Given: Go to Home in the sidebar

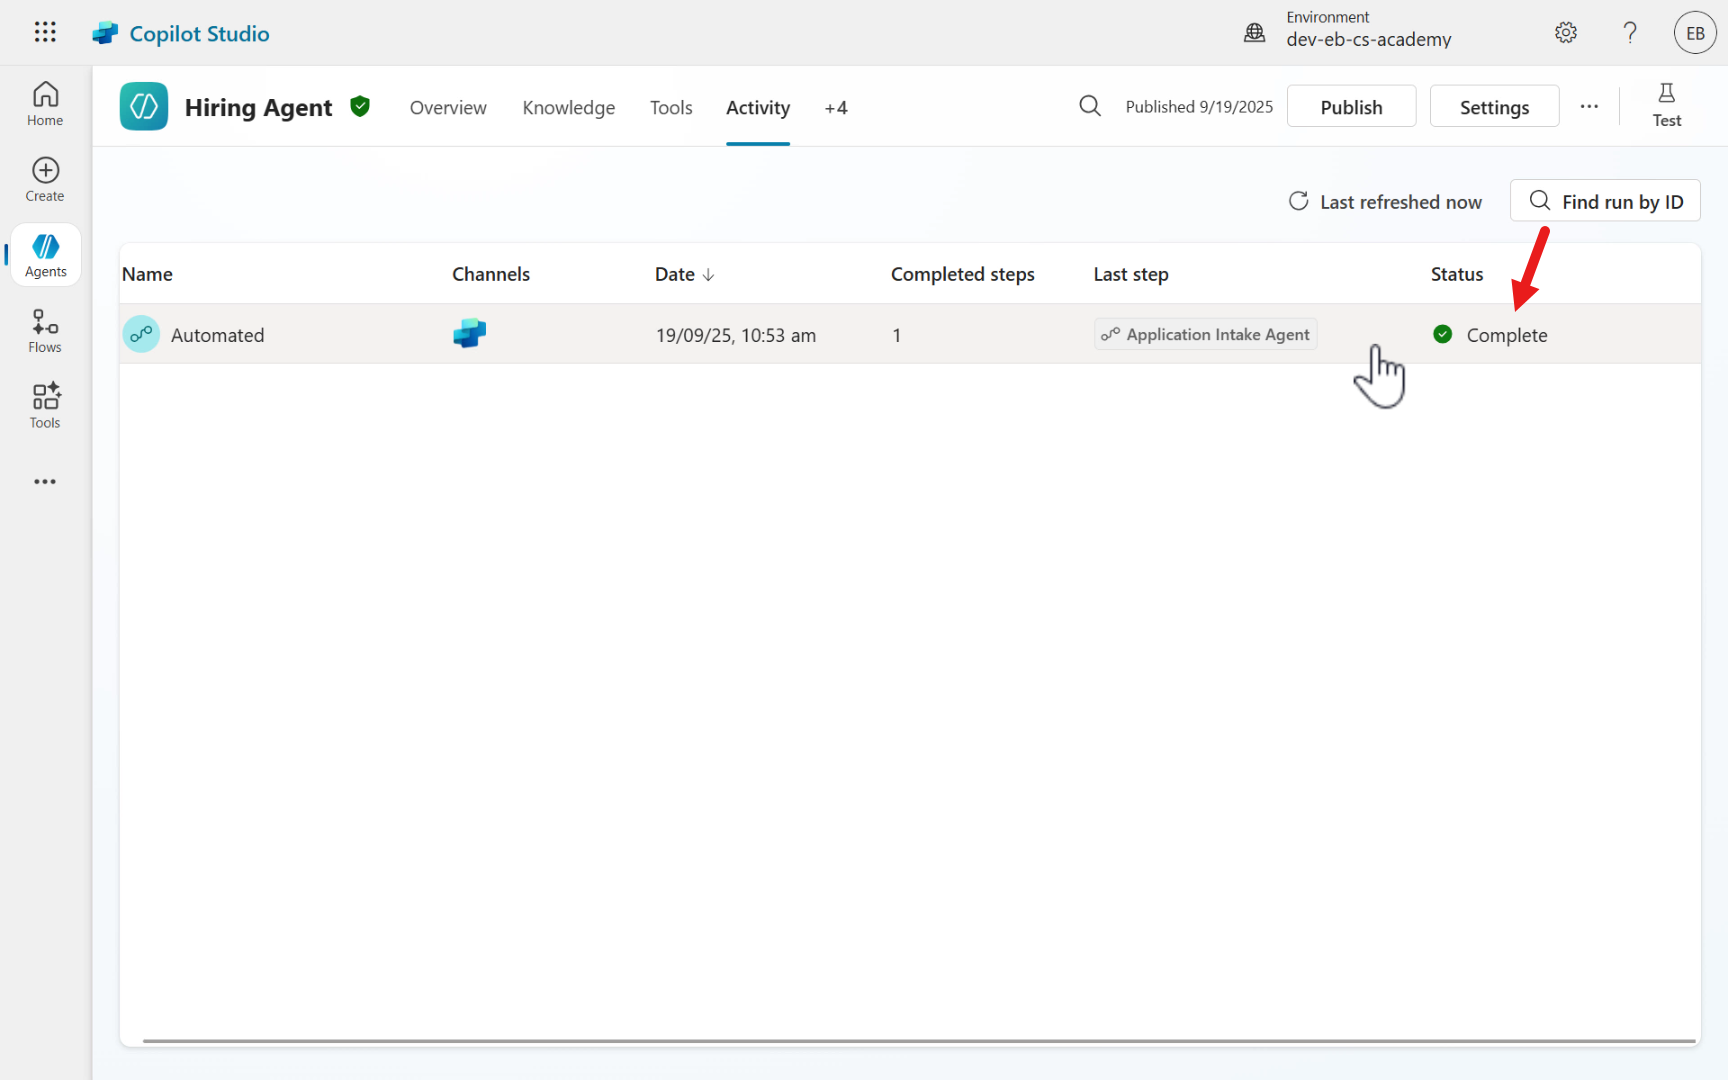Looking at the screenshot, I should 45,104.
